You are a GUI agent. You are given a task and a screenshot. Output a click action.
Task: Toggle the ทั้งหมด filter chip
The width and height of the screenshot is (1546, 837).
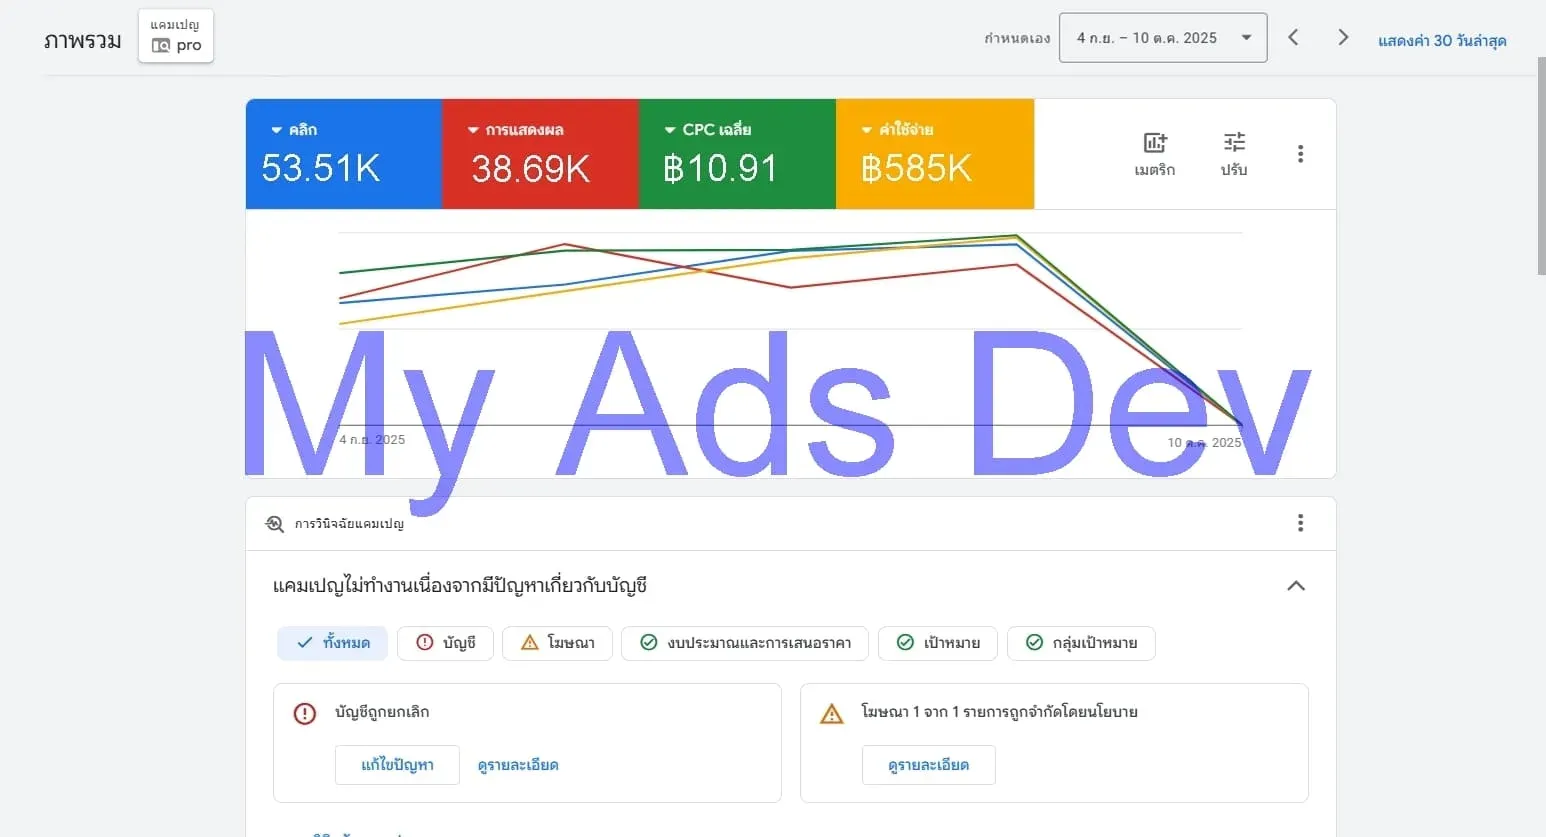(x=332, y=643)
